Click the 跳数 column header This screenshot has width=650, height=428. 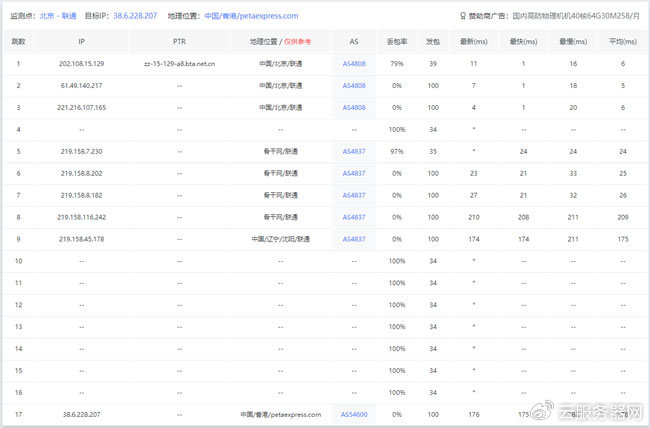coord(19,41)
